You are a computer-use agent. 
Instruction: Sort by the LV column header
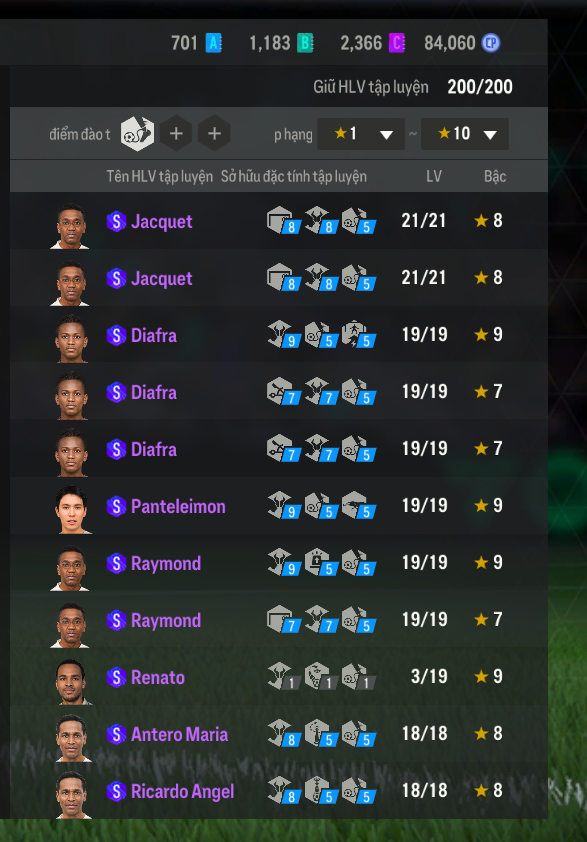(x=434, y=176)
